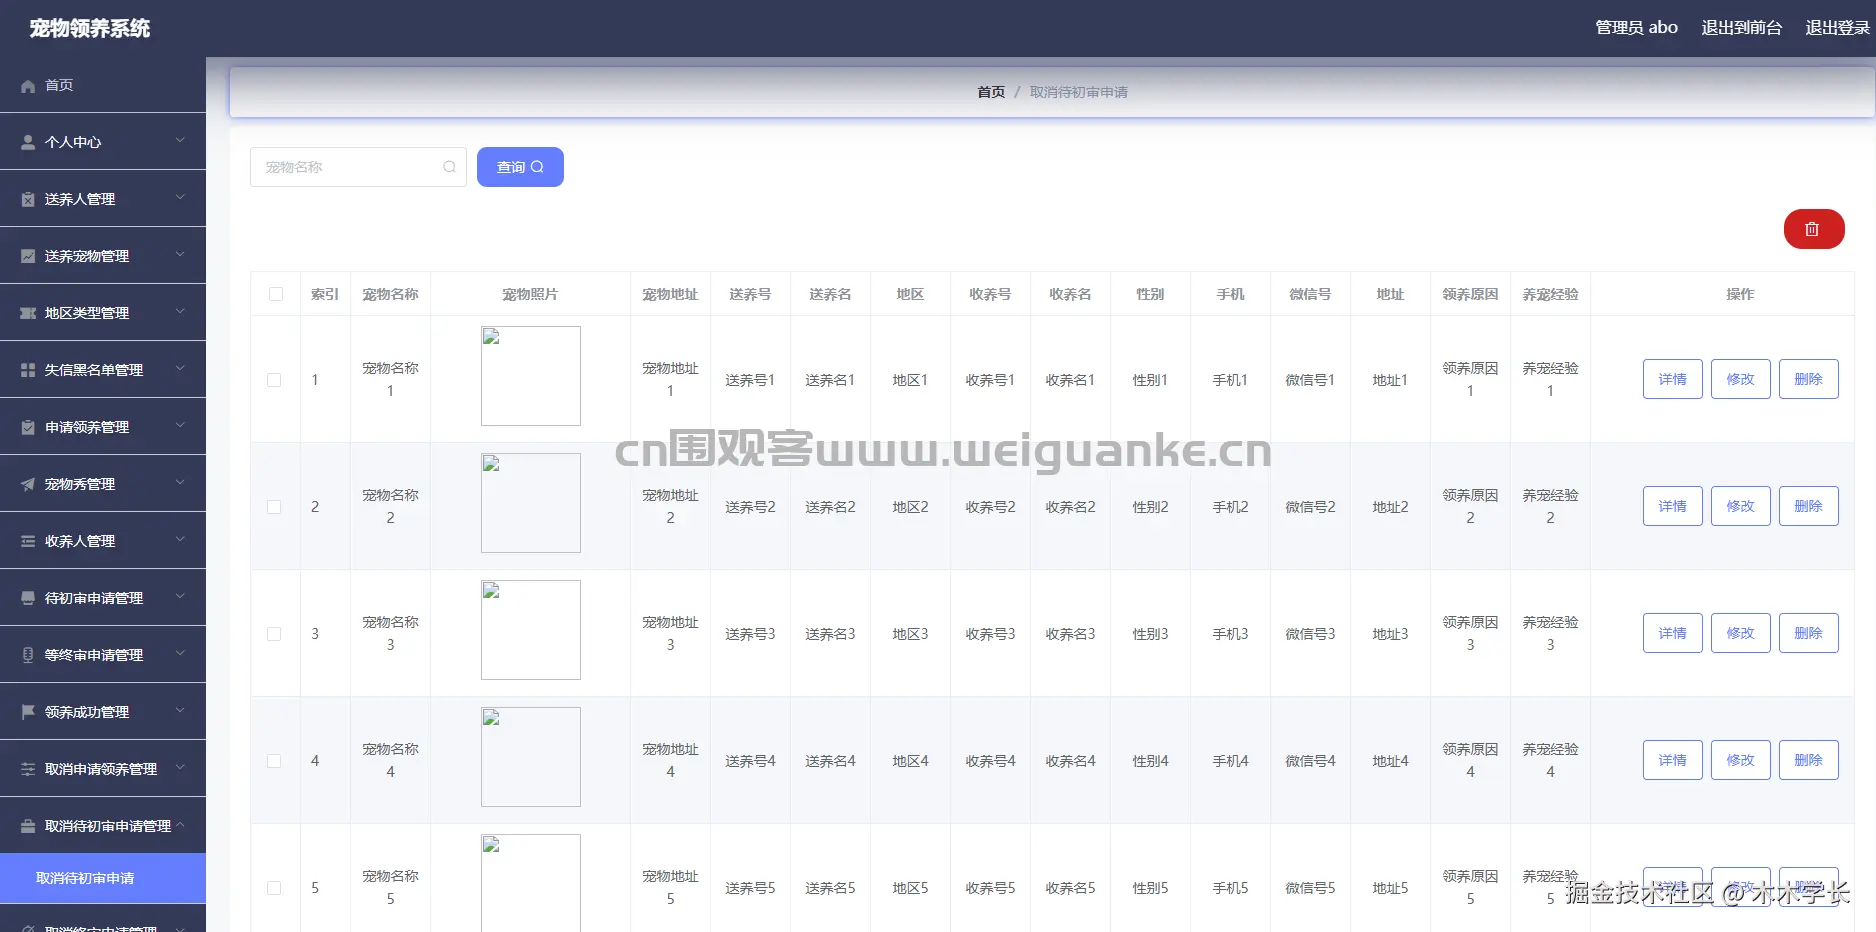1876x932 pixels.
Task: Click 删除 for row 1
Action: click(x=1808, y=379)
